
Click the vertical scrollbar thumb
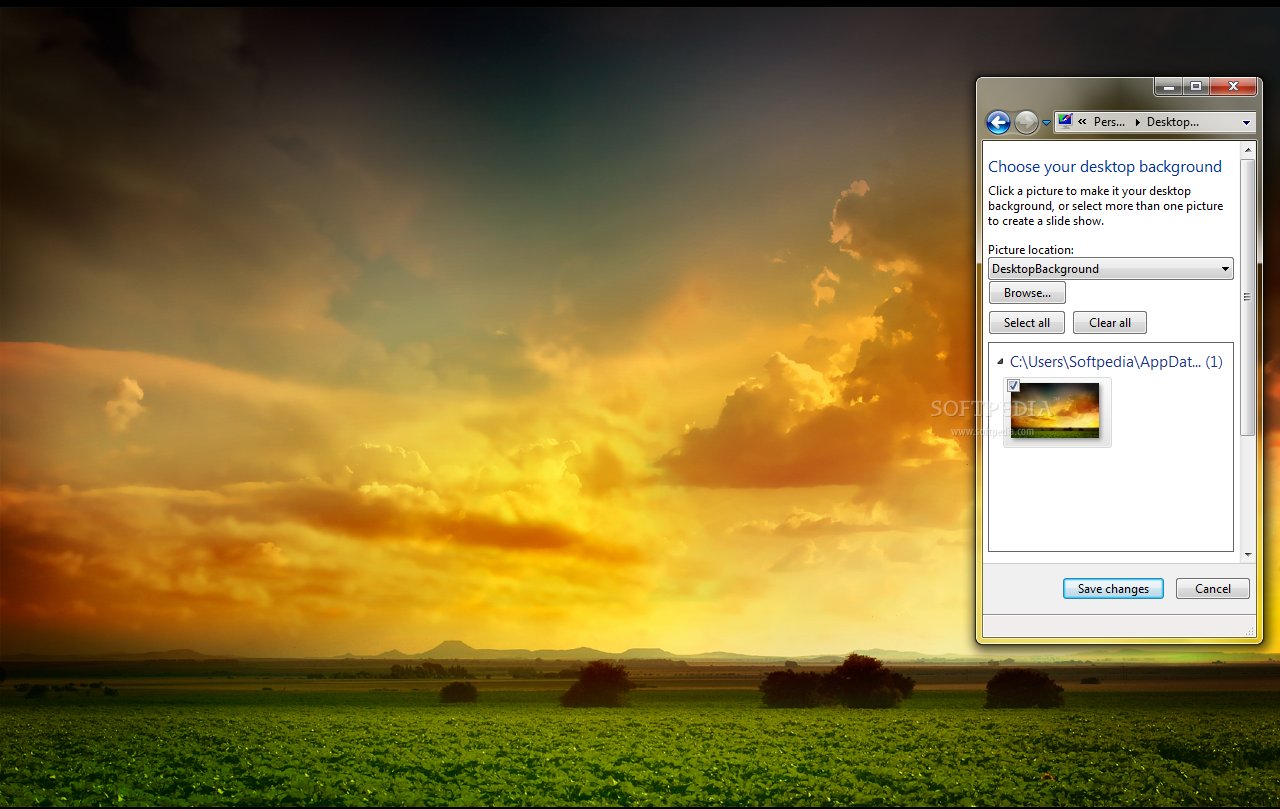(x=1247, y=297)
